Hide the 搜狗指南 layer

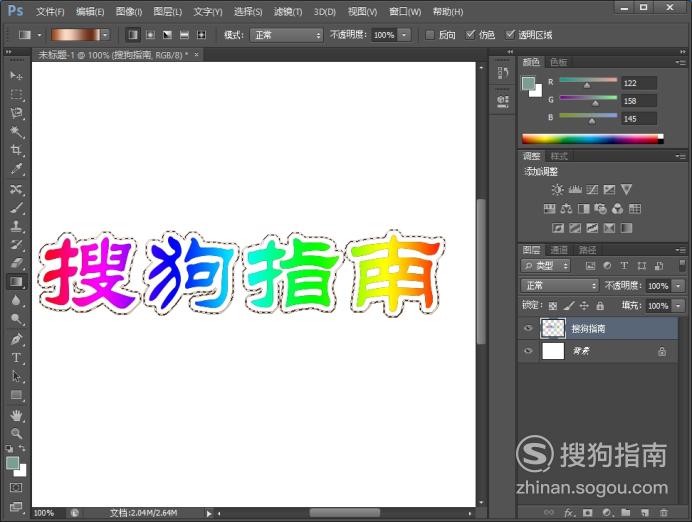(x=528, y=328)
